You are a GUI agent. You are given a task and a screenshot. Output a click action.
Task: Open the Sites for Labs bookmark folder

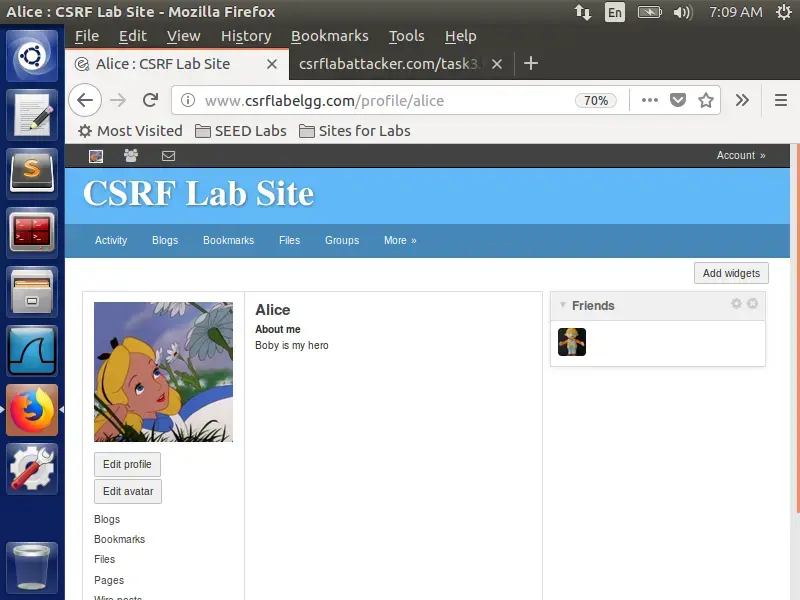[355, 131]
